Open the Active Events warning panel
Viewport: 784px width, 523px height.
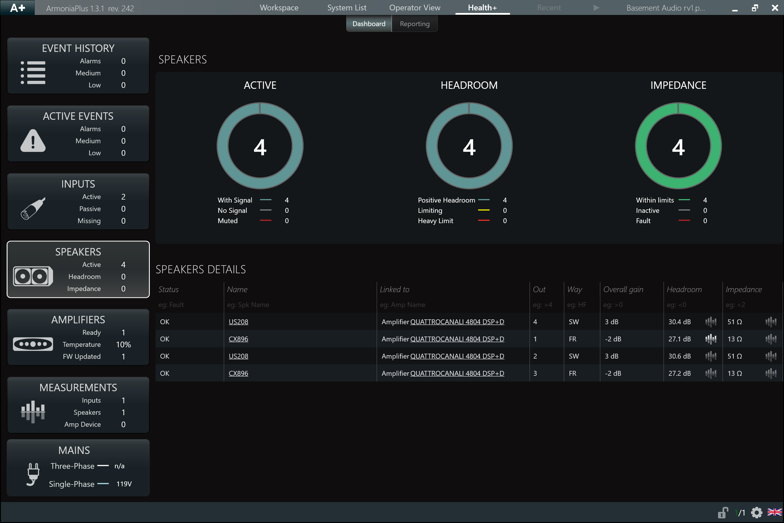click(78, 134)
